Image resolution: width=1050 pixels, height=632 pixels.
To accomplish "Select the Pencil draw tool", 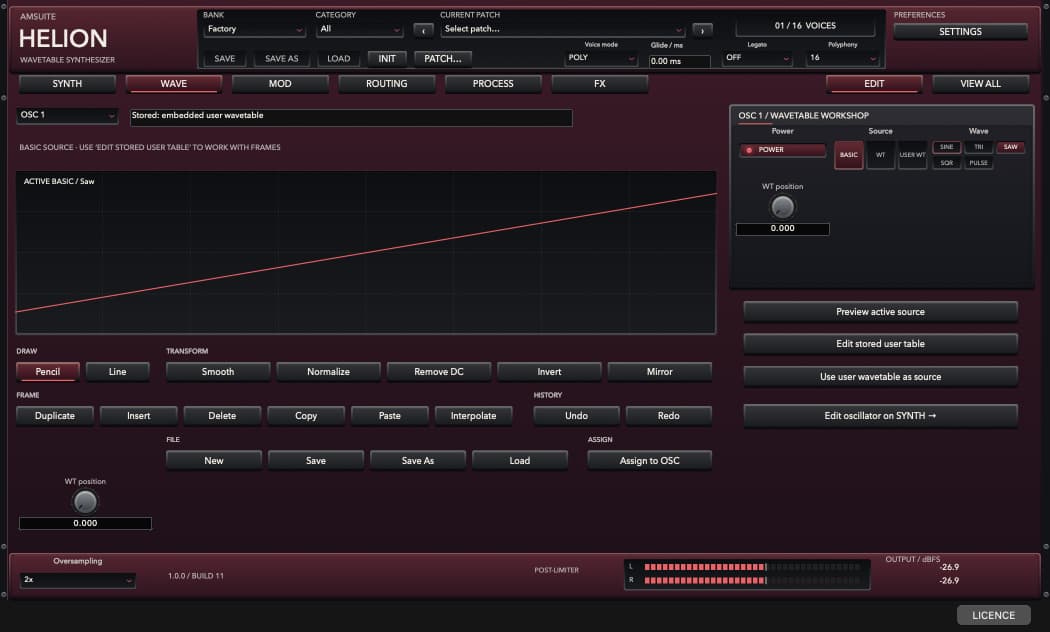I will (48, 372).
